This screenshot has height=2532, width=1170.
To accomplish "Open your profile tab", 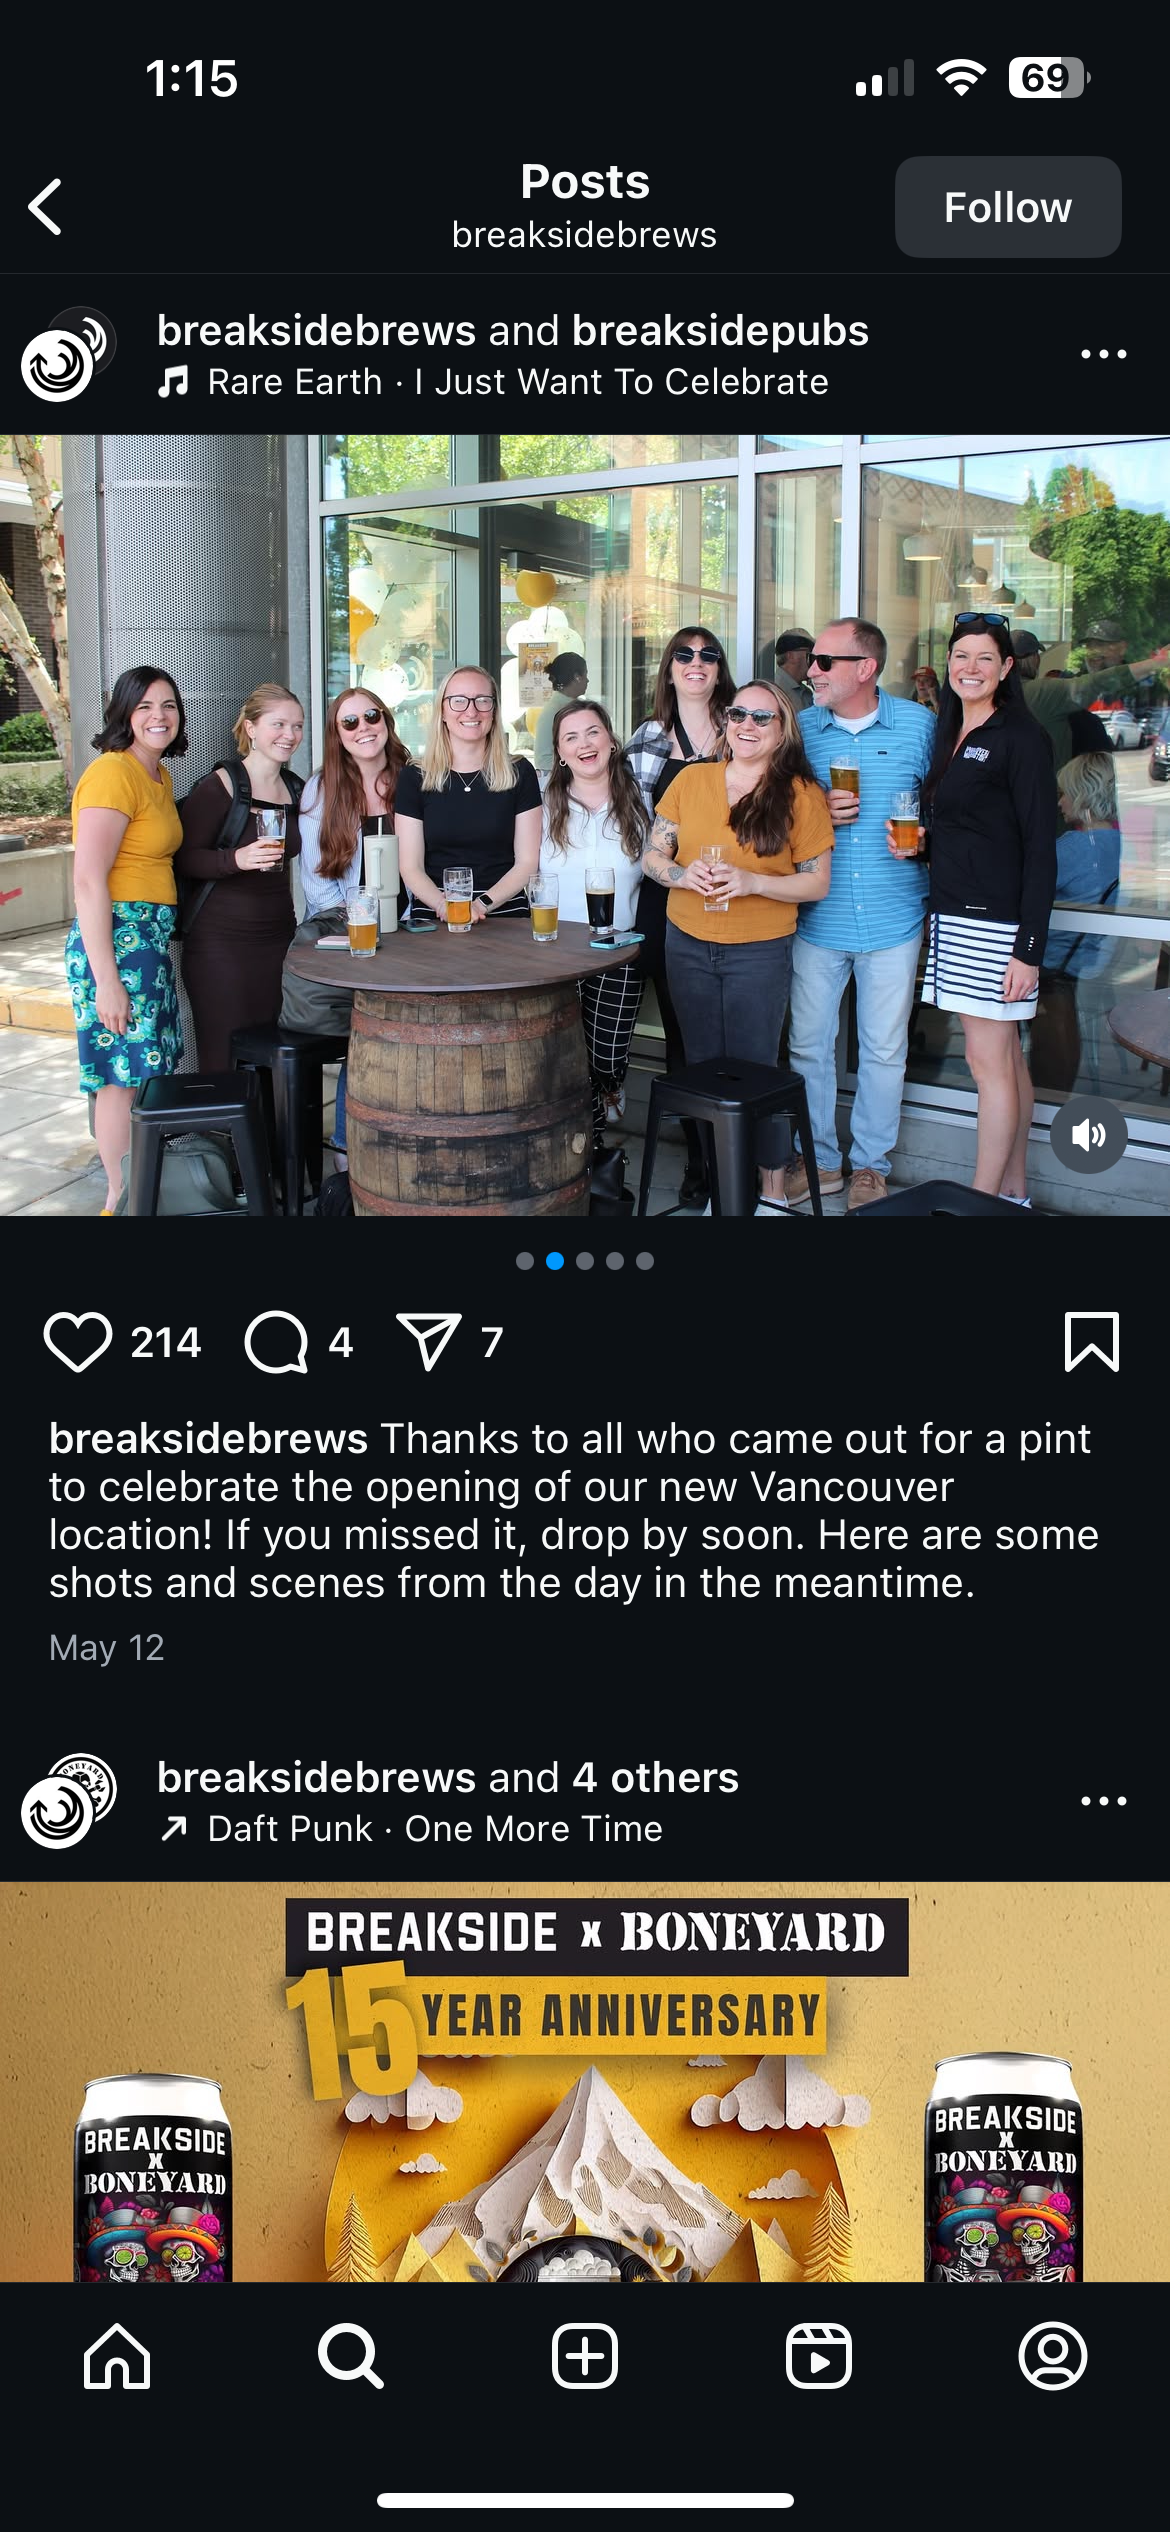I will pyautogui.click(x=1053, y=2355).
